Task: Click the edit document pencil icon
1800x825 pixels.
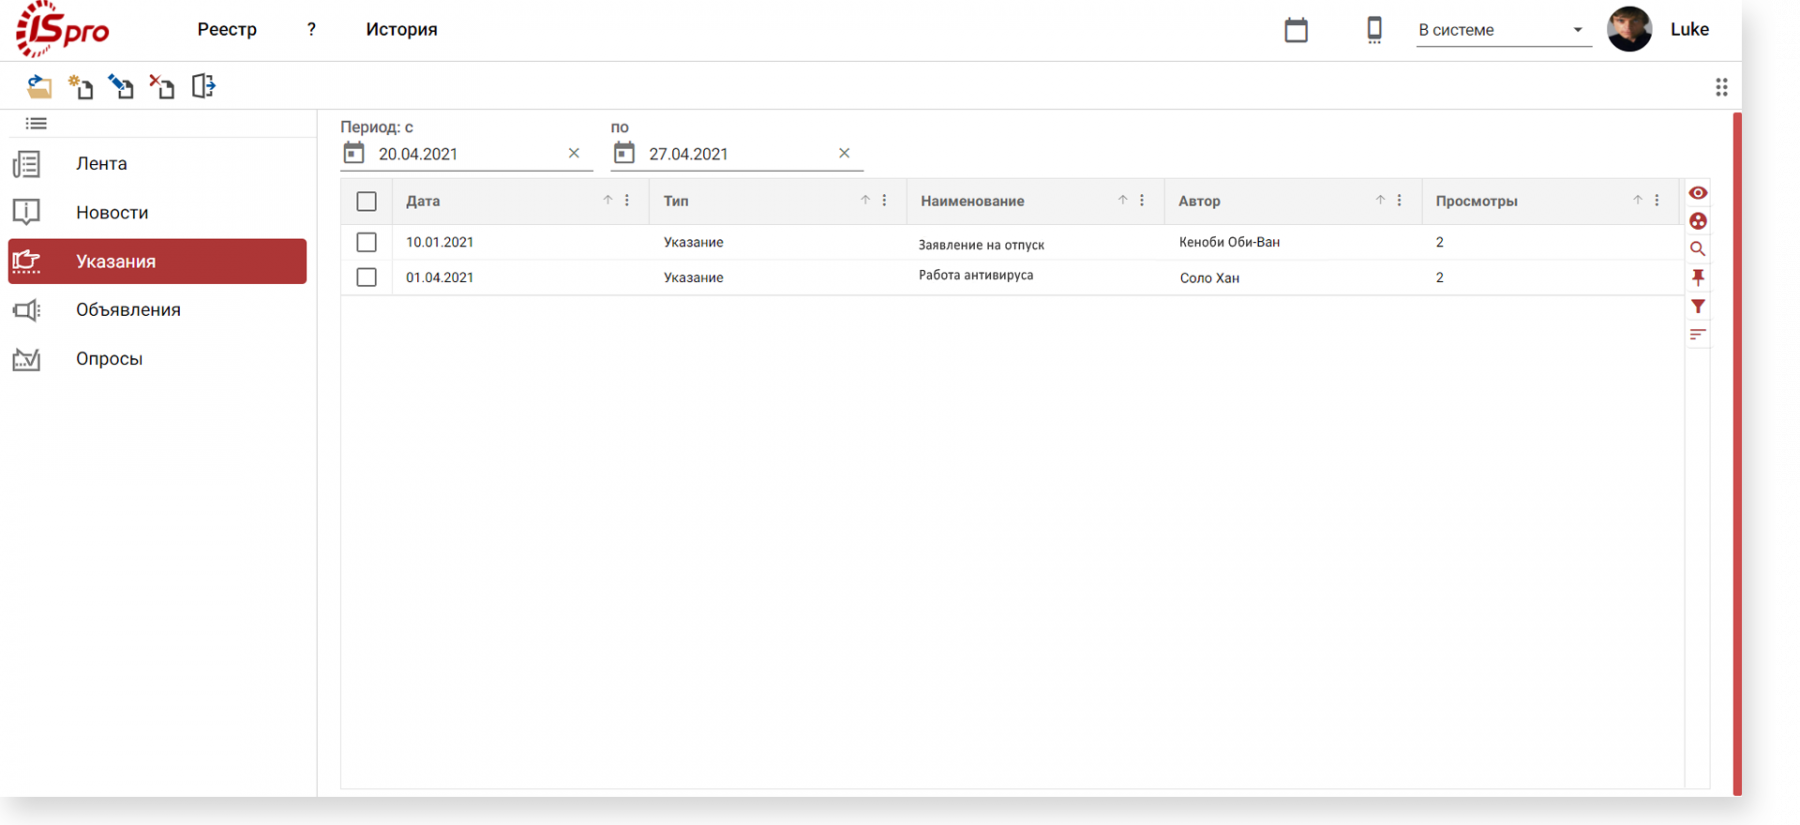Action: pyautogui.click(x=121, y=87)
